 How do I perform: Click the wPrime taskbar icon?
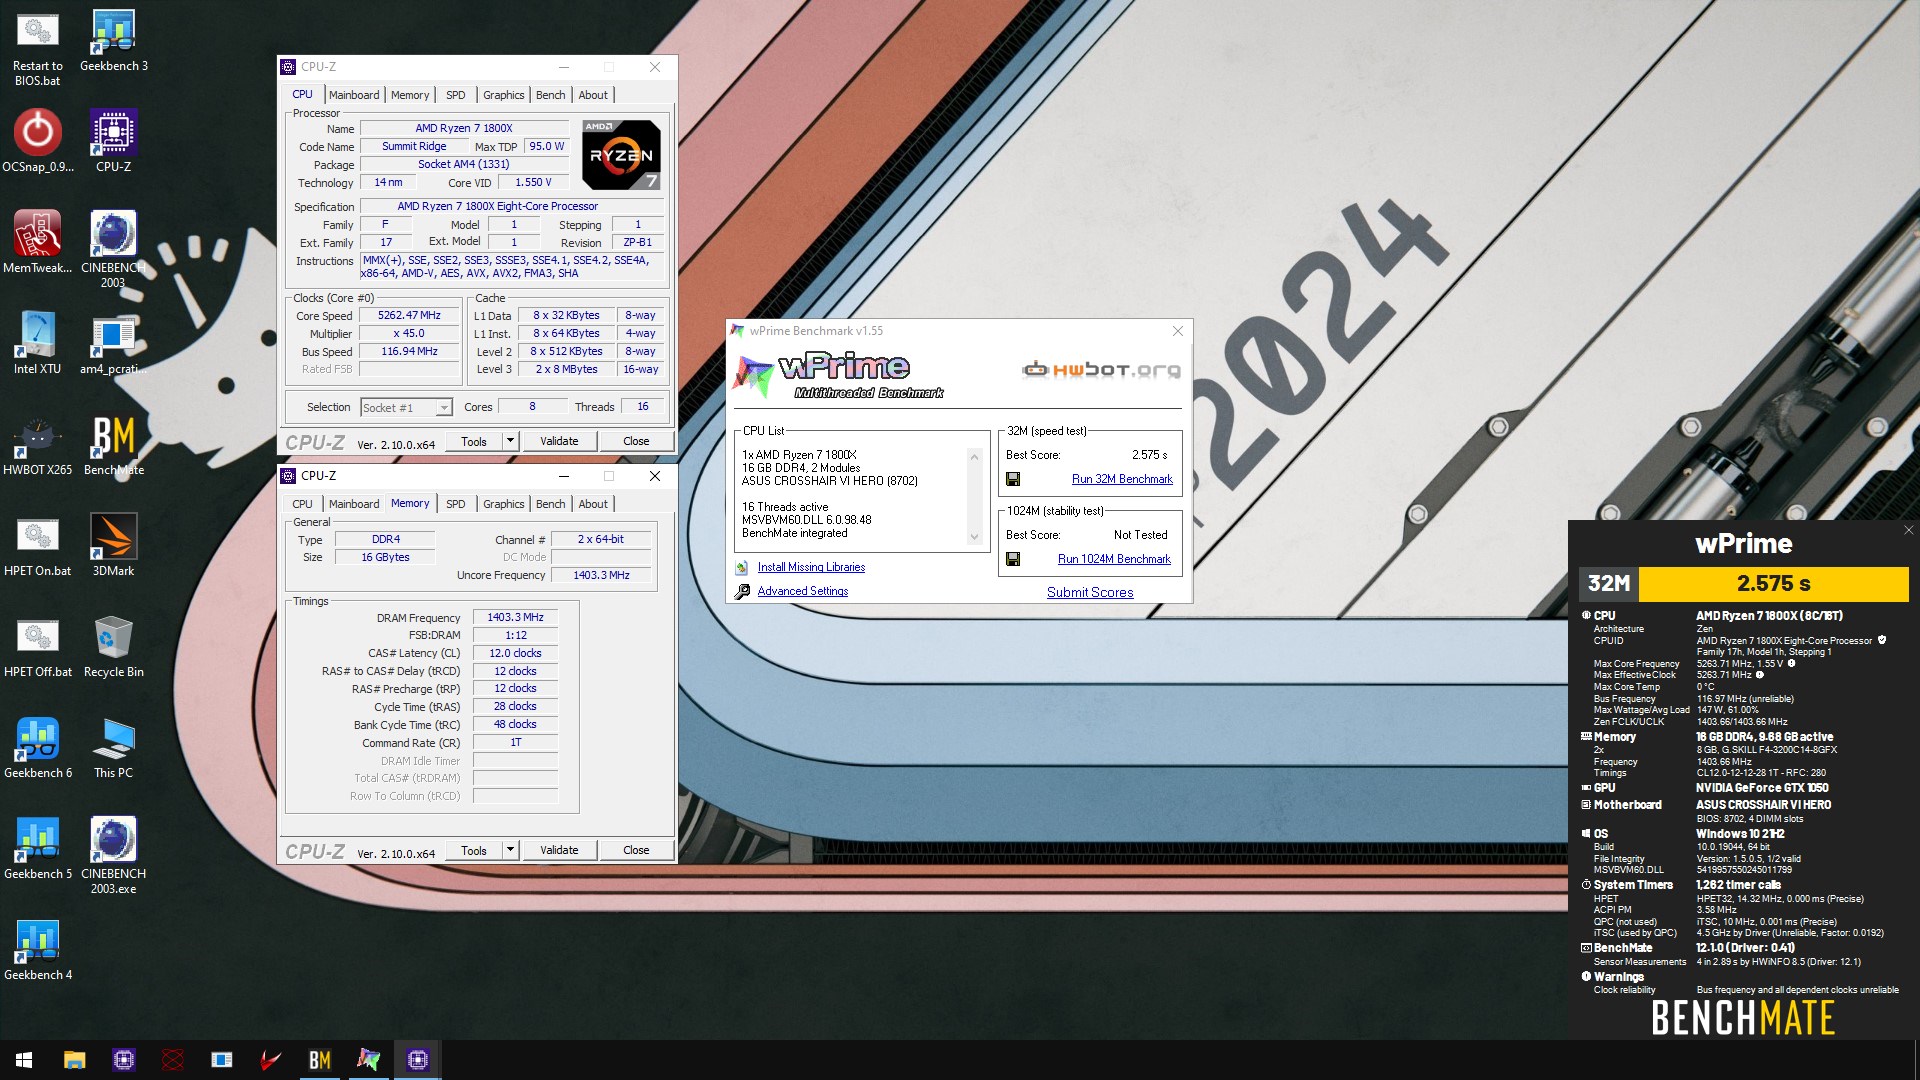point(368,1059)
